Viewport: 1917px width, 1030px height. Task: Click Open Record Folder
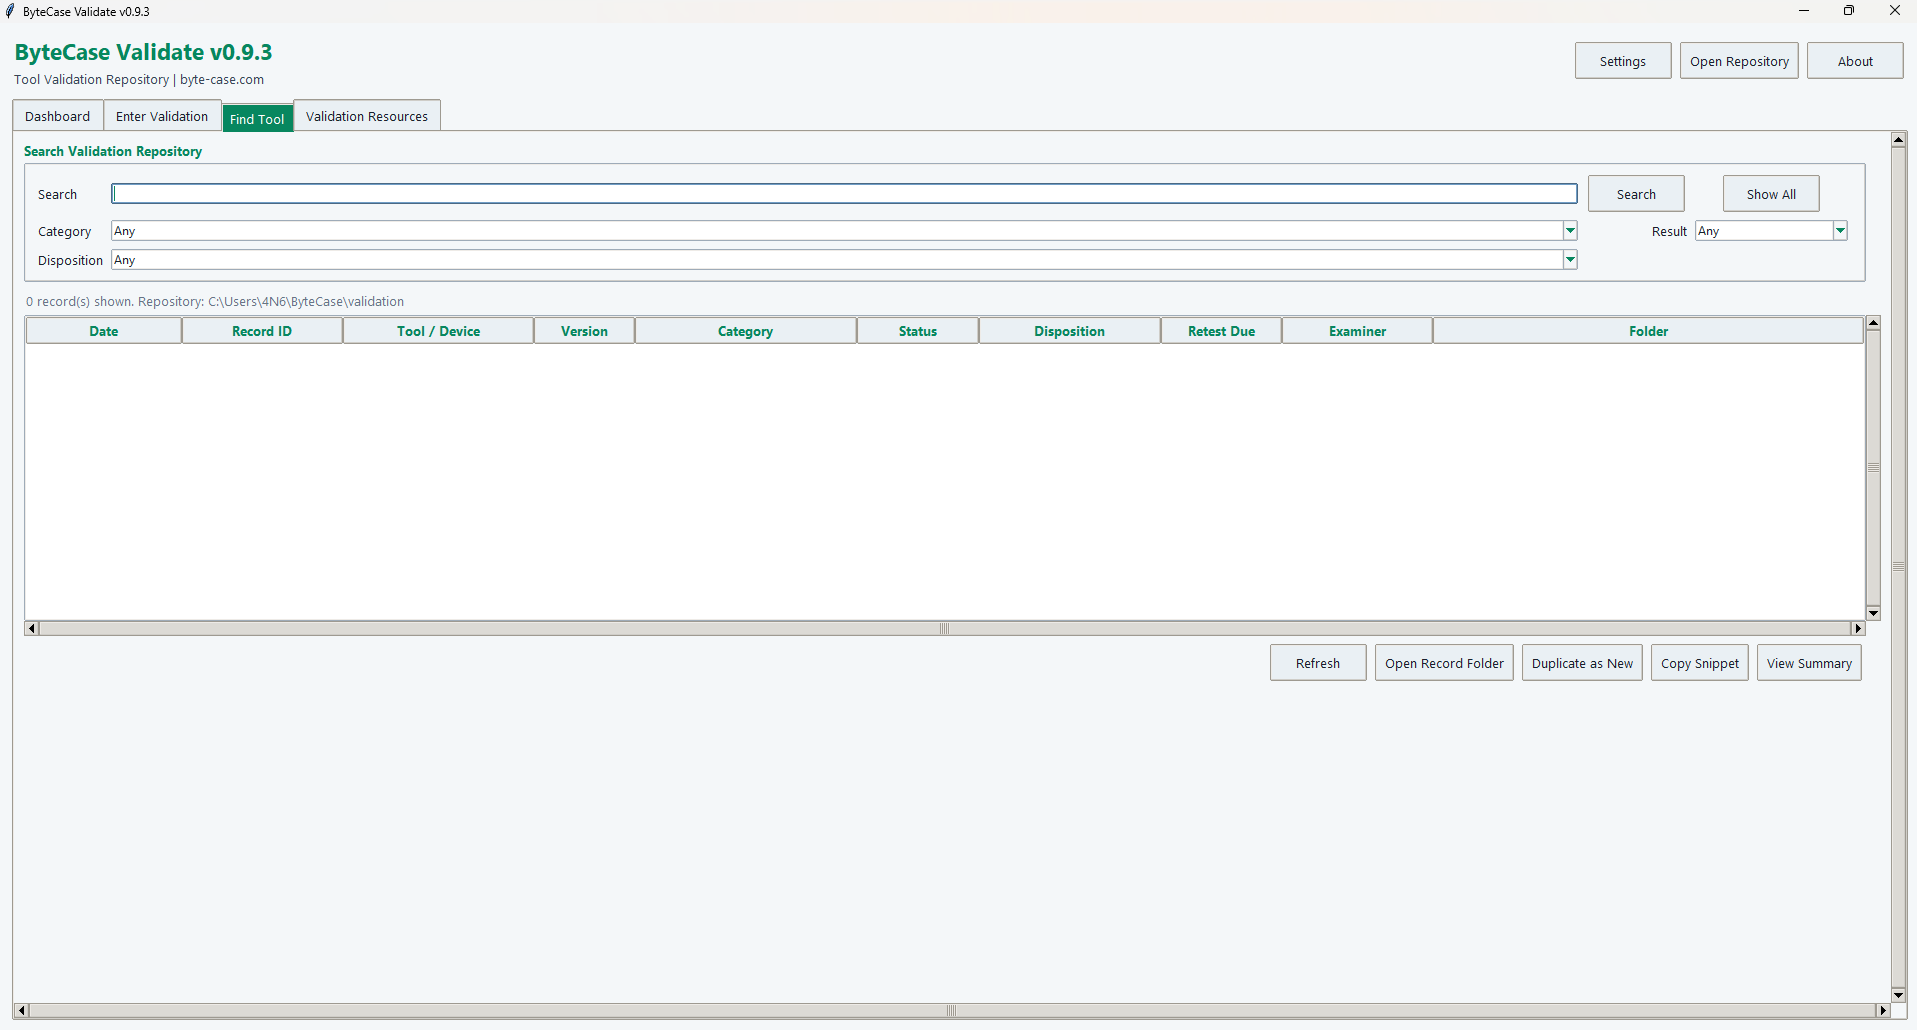click(1444, 663)
